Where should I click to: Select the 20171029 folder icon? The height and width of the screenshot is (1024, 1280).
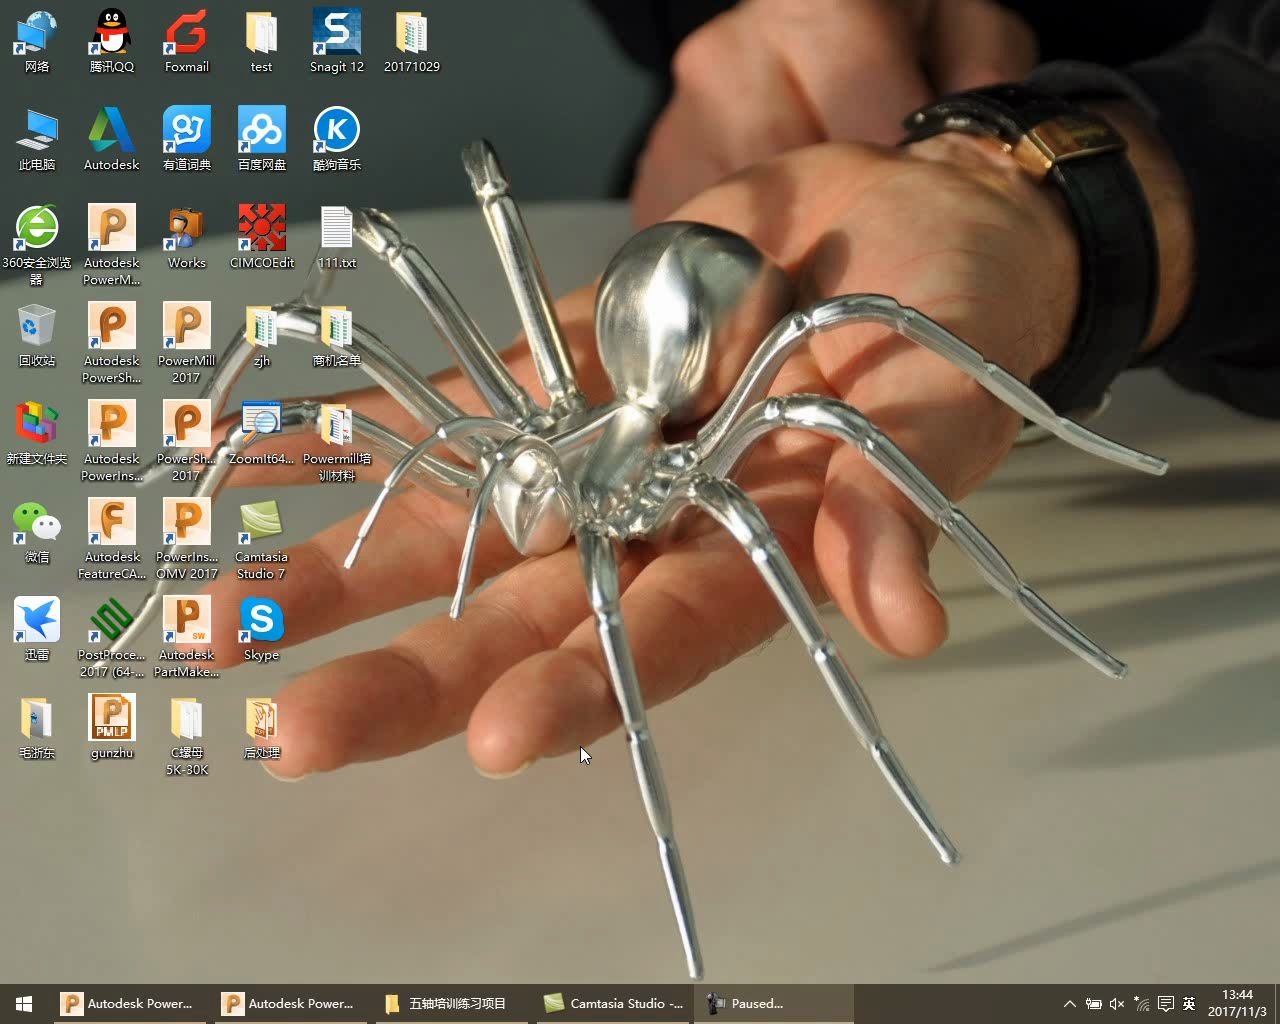pos(411,41)
